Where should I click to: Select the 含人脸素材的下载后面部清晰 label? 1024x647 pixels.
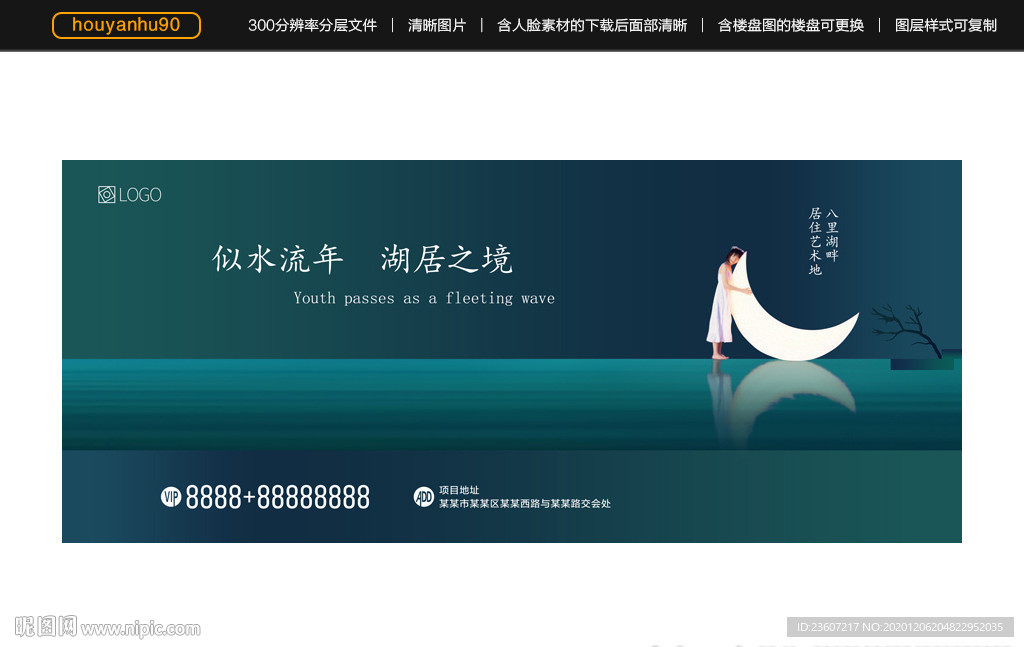pos(592,25)
